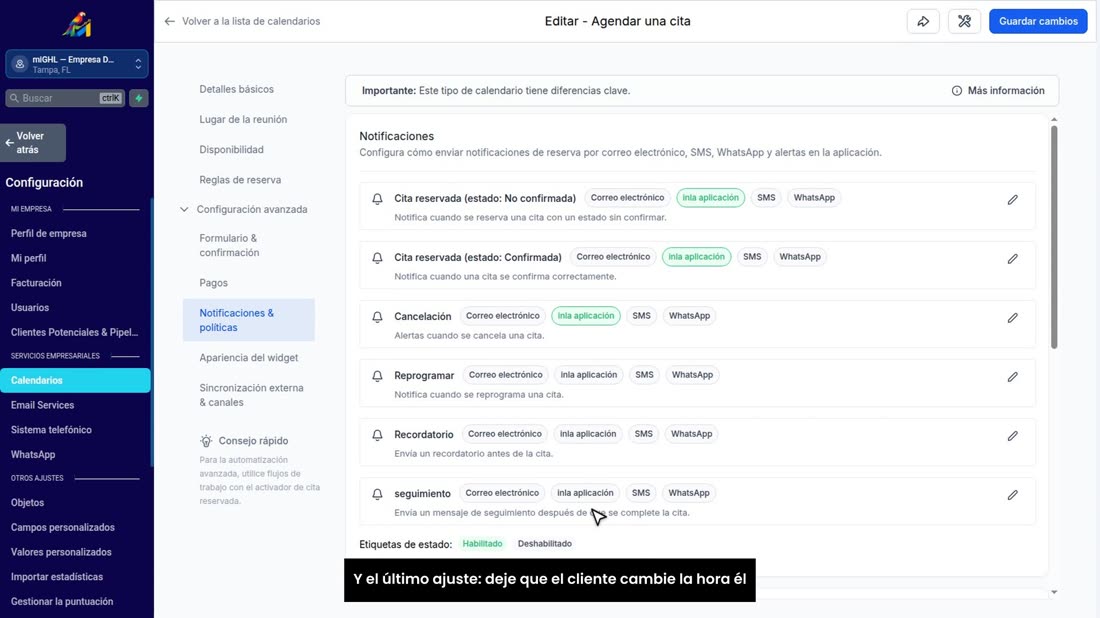Toggle SMS for Cita reservada Confirmada
This screenshot has width=1100, height=618.
pyautogui.click(x=752, y=257)
